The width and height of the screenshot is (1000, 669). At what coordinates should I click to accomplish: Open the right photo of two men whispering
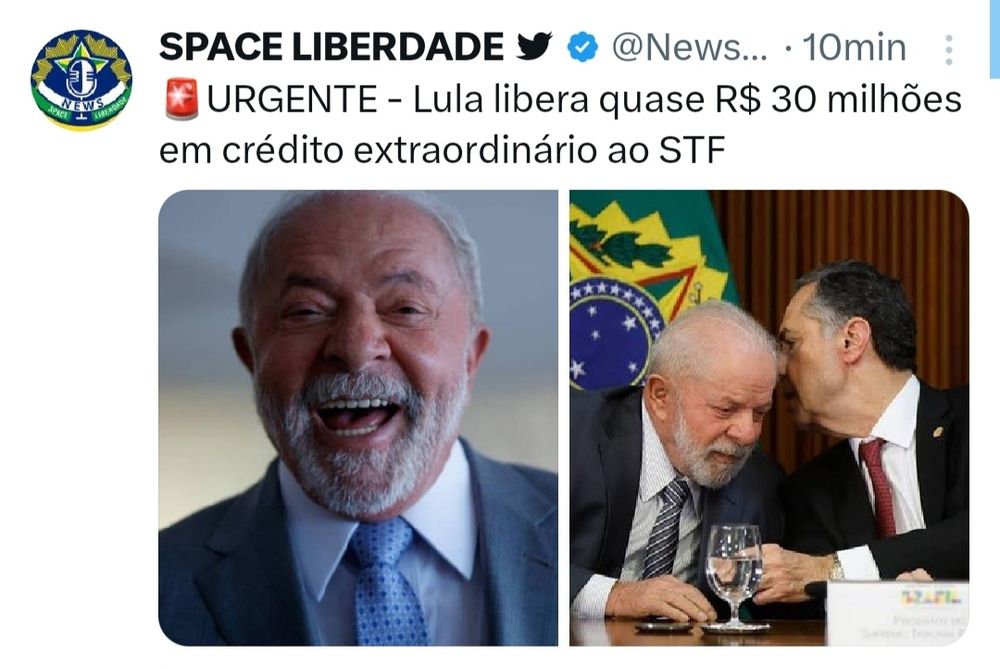(x=769, y=418)
